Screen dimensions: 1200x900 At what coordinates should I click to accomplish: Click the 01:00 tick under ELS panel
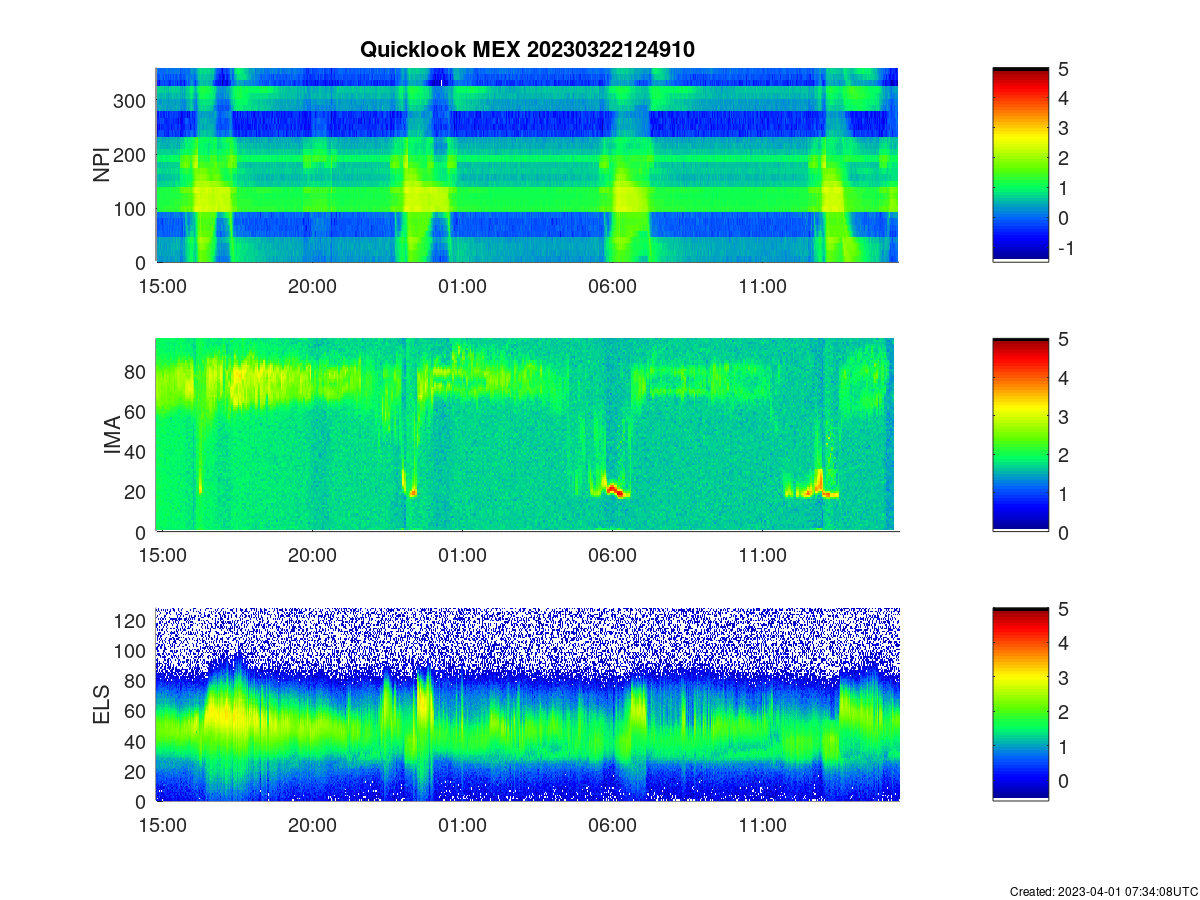pos(463,827)
